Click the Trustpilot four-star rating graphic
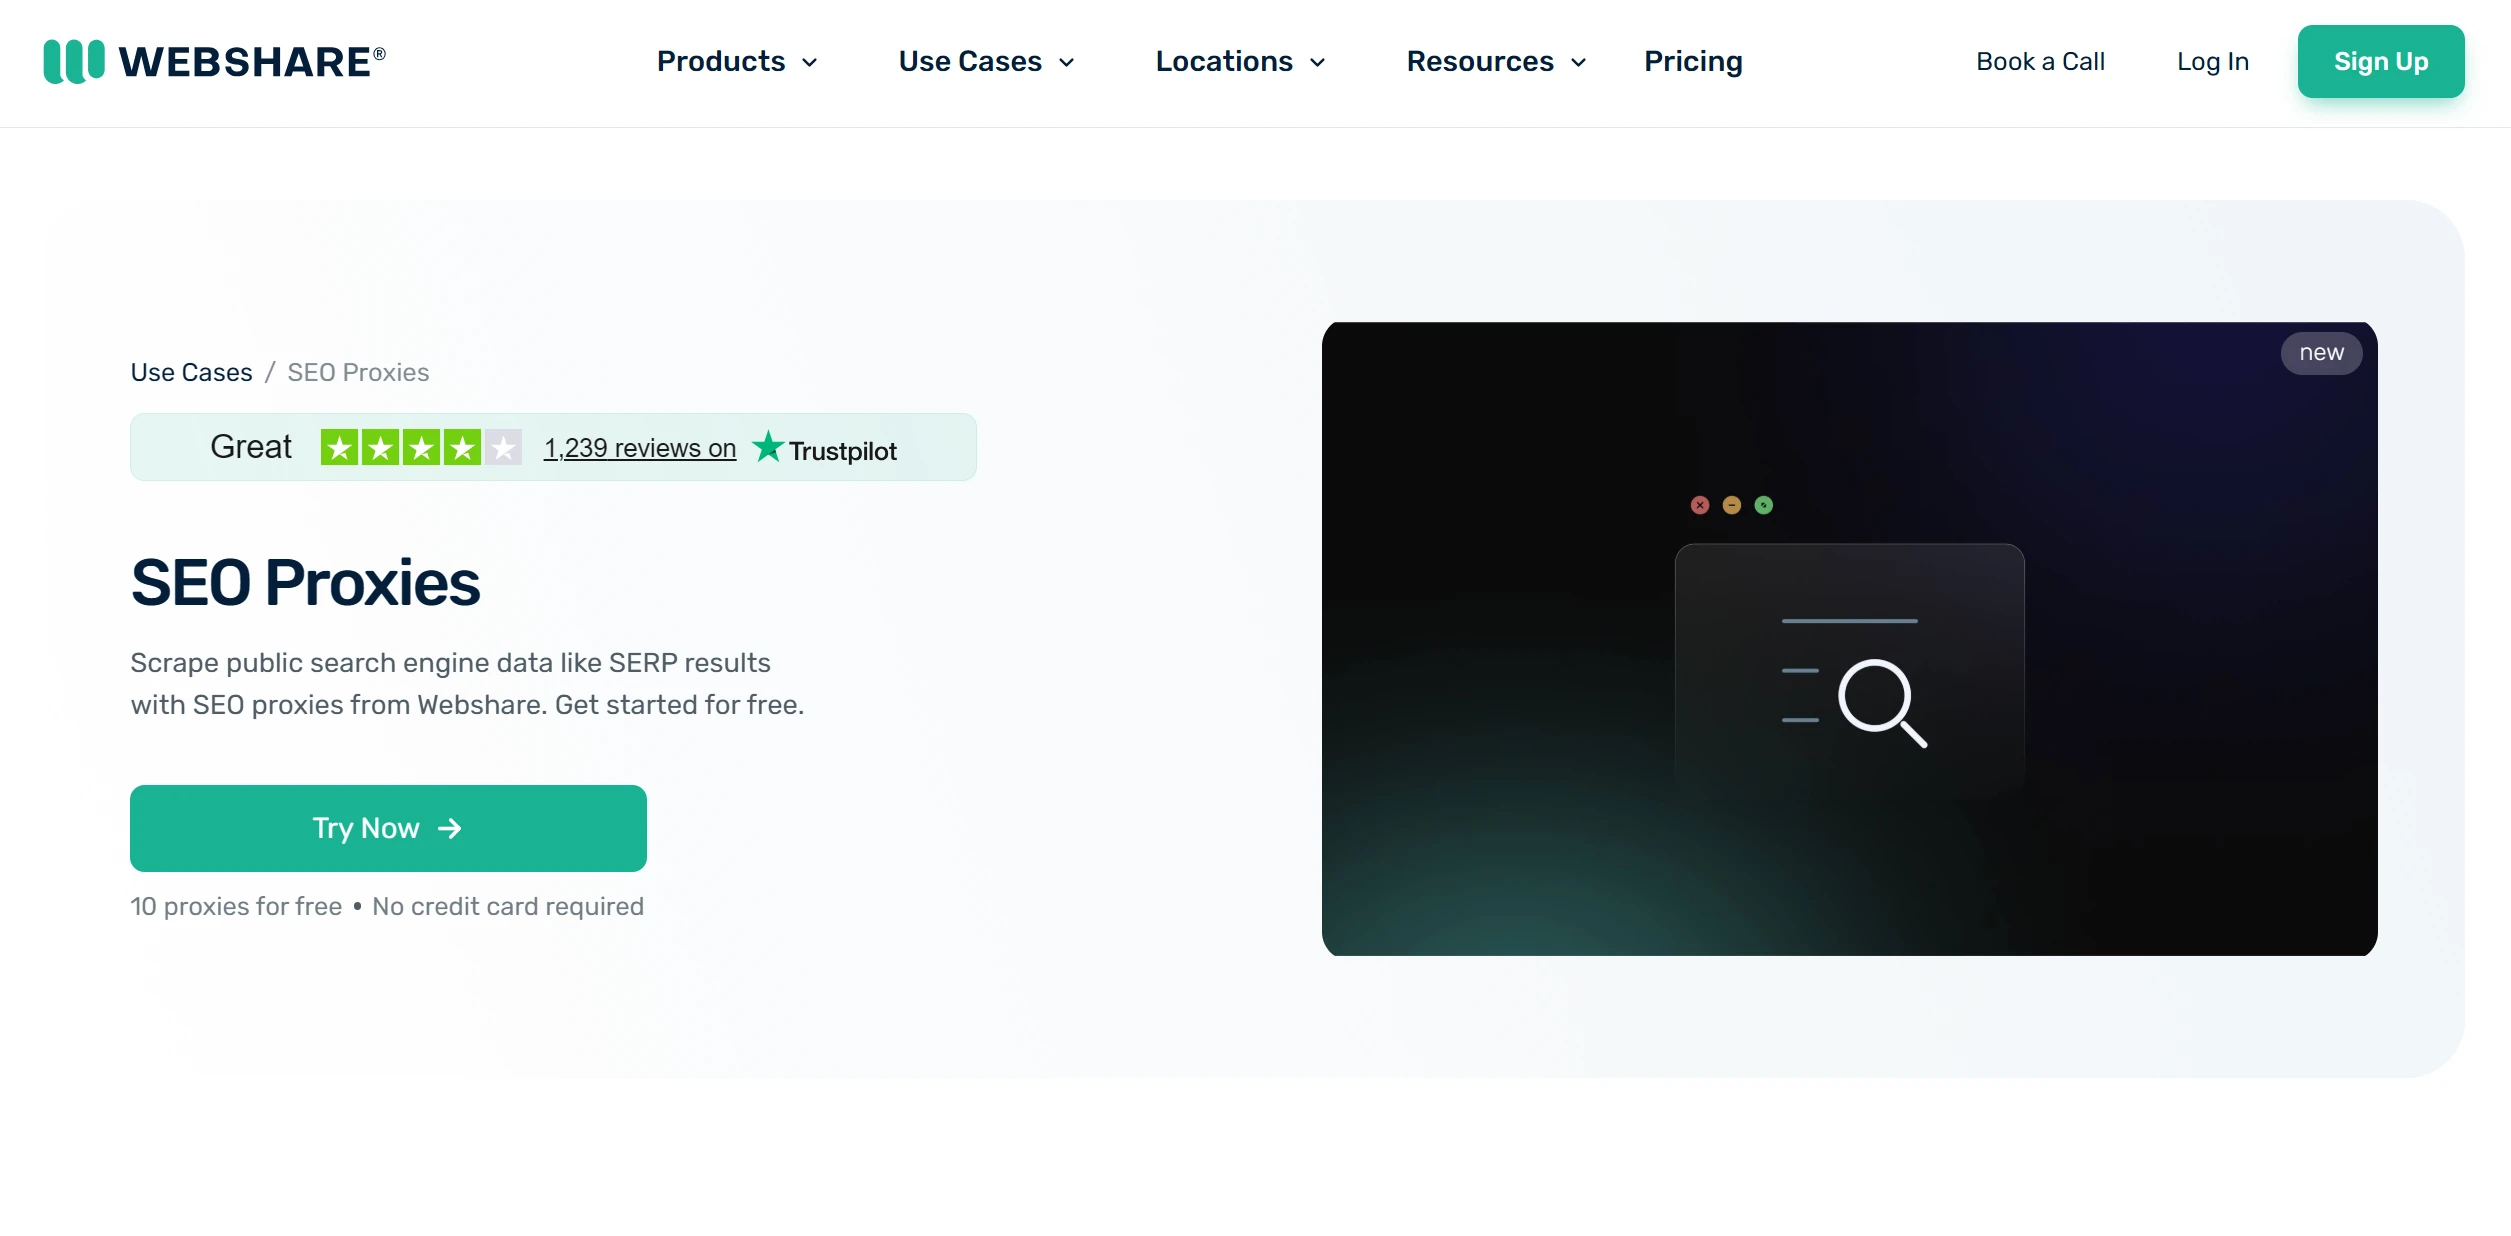The height and width of the screenshot is (1236, 2511). pyautogui.click(x=421, y=447)
